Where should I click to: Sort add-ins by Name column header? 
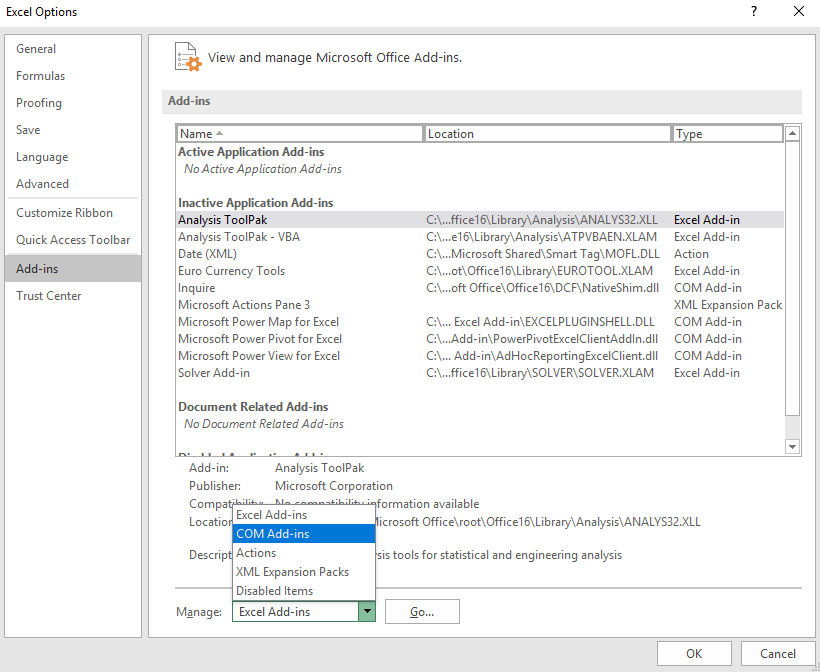tap(300, 134)
